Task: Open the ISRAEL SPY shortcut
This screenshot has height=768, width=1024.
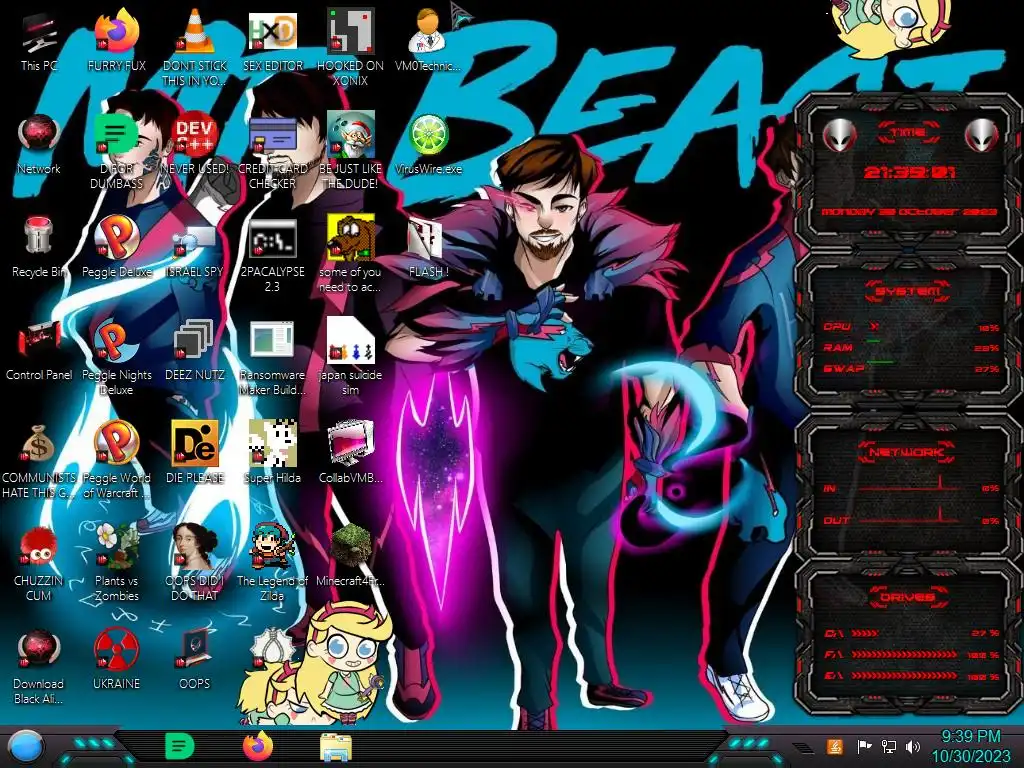Action: click(195, 239)
